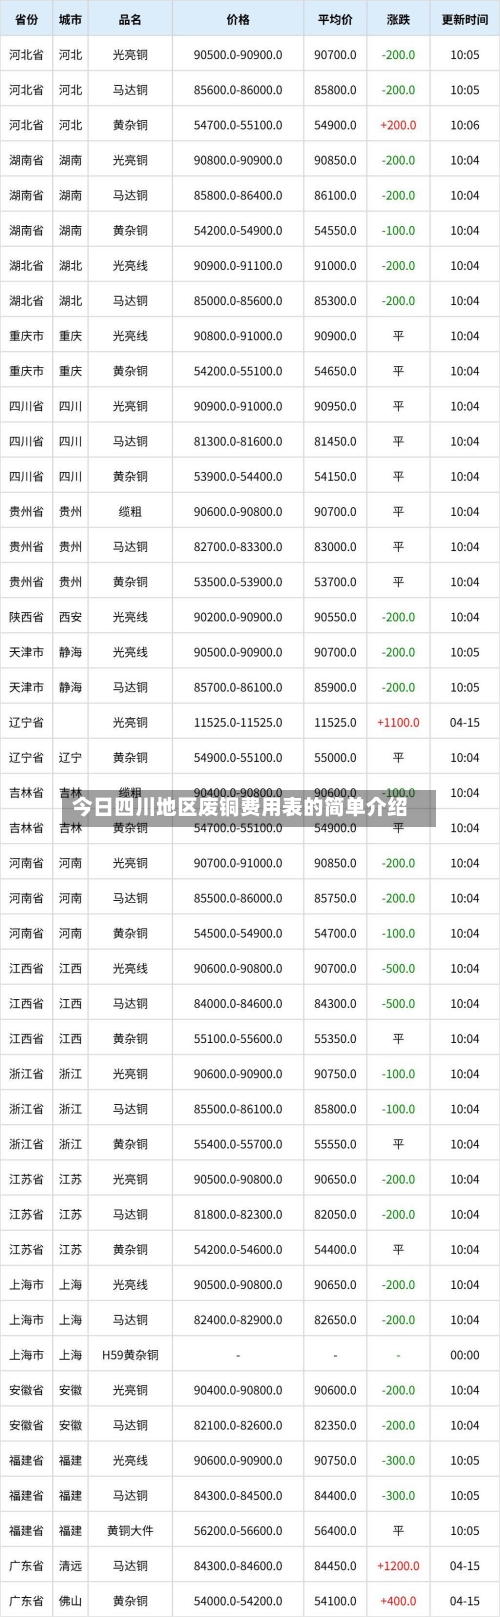Select price cell 85600.0-86000.0
This screenshot has height=1617, width=500.
click(x=238, y=90)
